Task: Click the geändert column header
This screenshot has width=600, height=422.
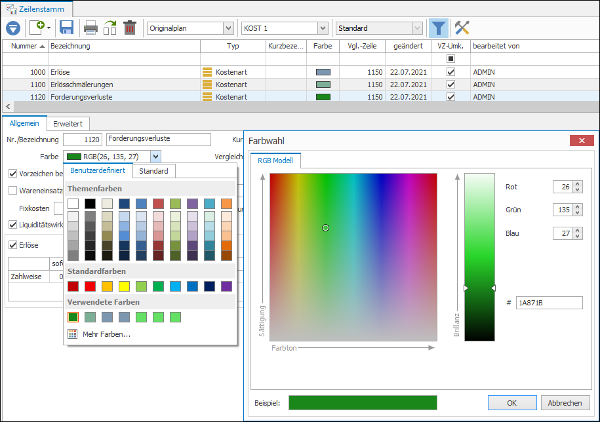Action: point(408,46)
